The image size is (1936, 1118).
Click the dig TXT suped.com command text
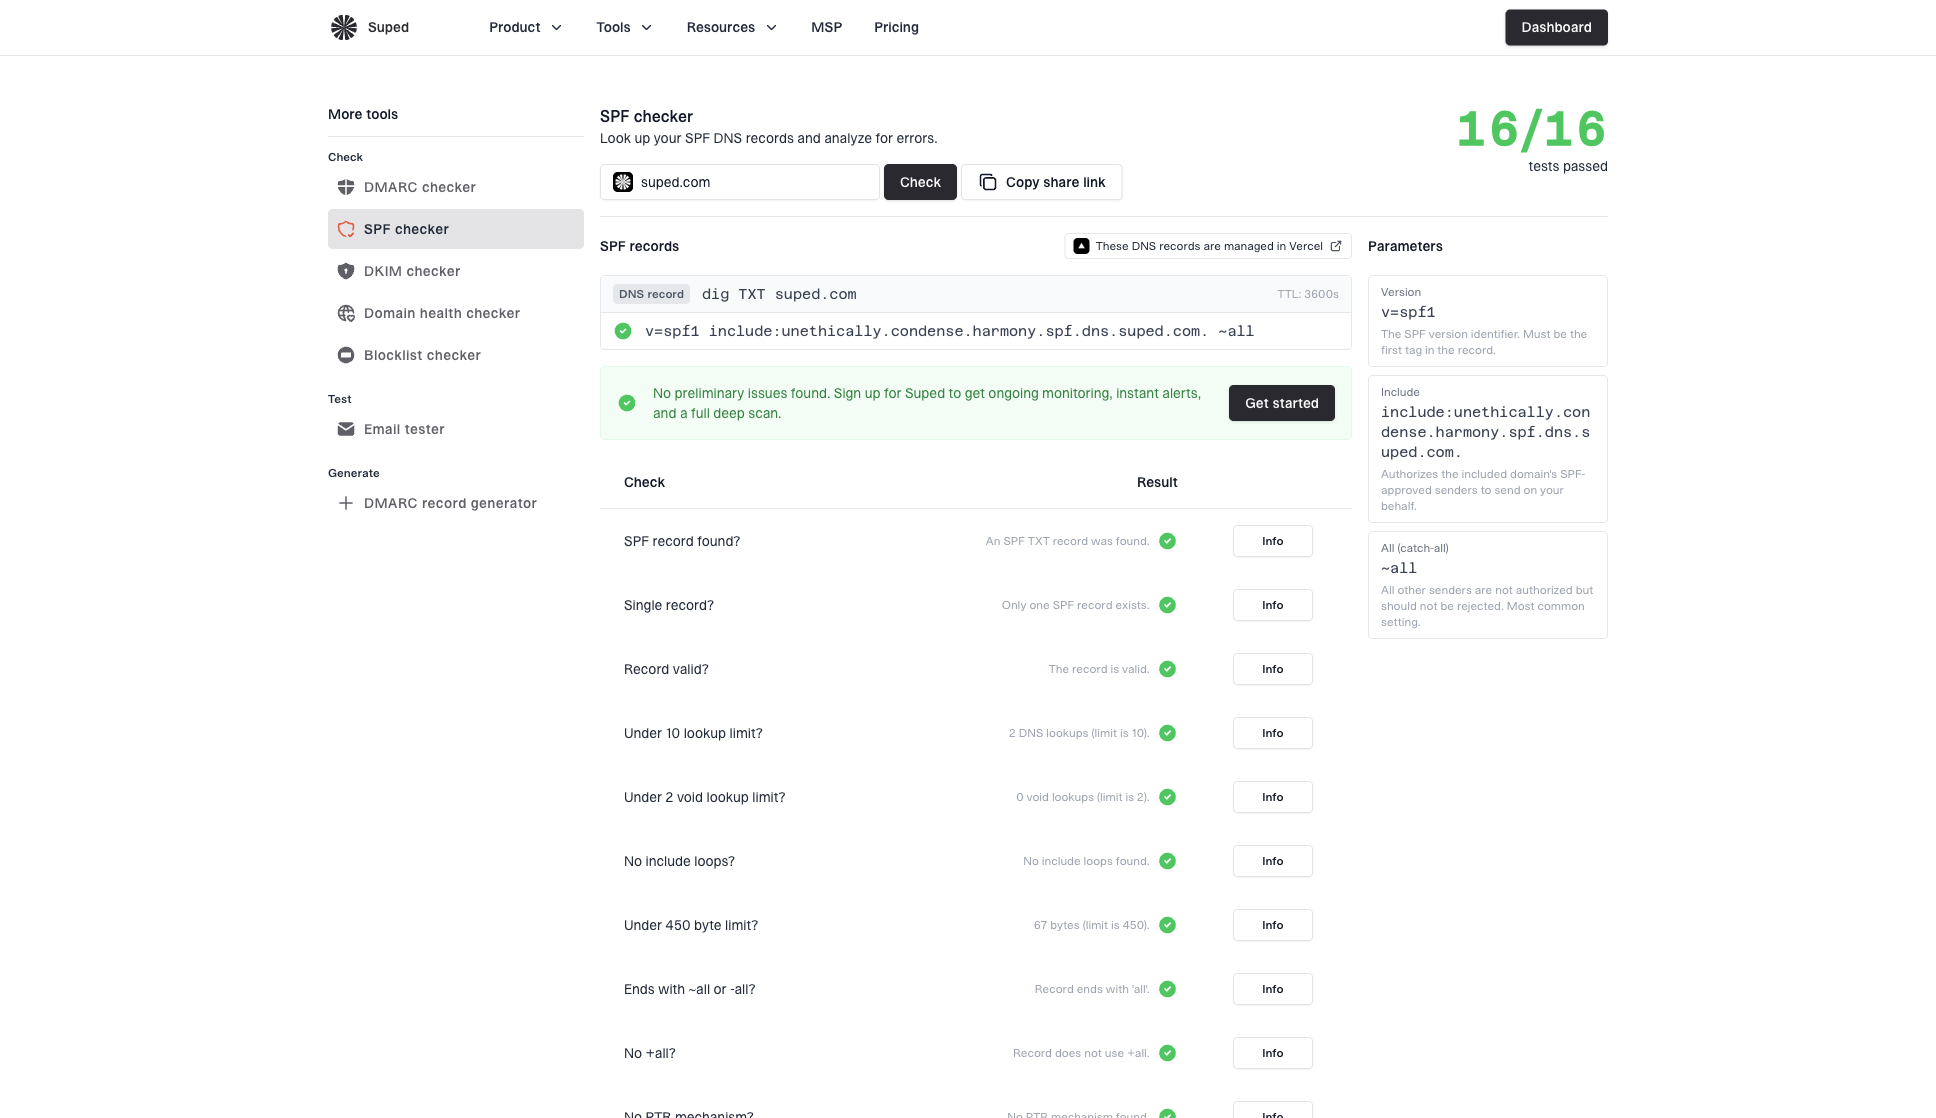(x=779, y=294)
